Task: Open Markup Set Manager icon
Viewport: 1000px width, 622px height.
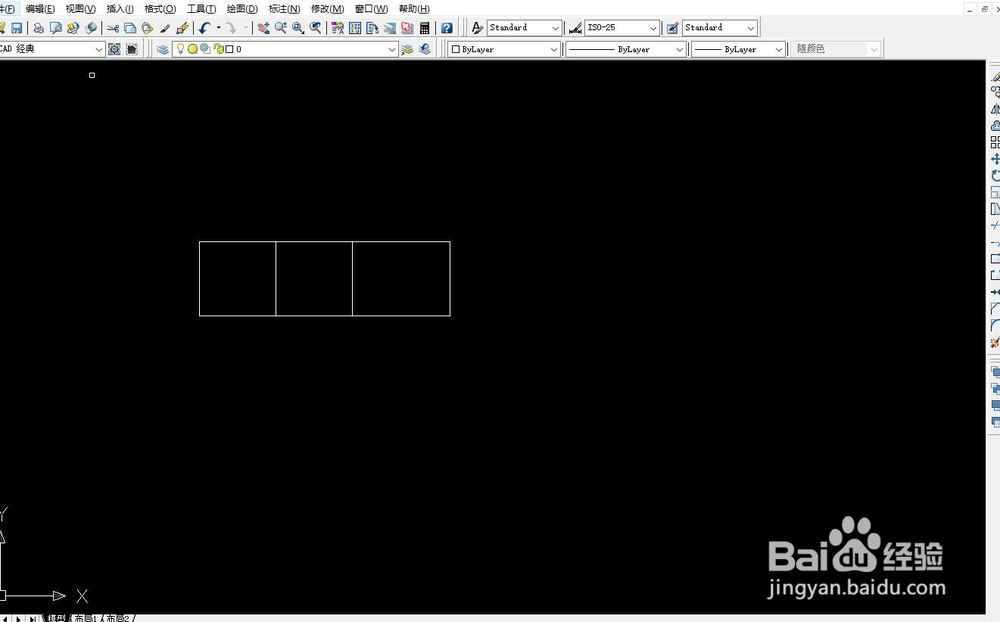Action: pyautogui.click(x=407, y=28)
